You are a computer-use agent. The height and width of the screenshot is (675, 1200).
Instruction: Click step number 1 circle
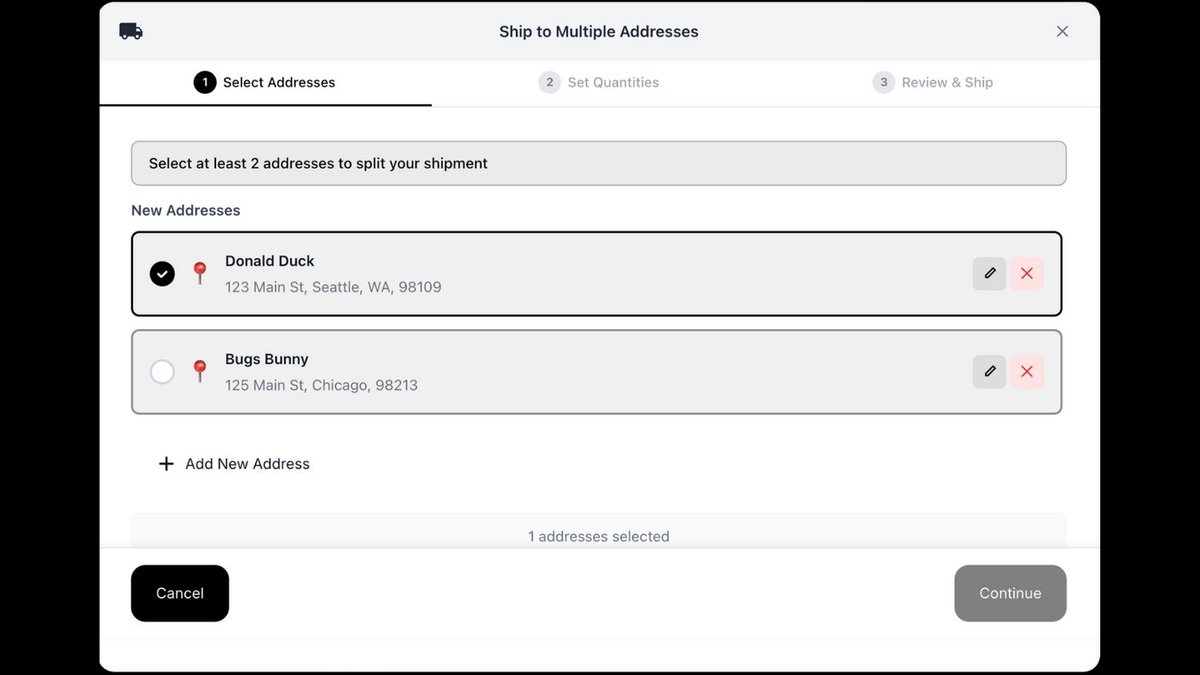205,82
